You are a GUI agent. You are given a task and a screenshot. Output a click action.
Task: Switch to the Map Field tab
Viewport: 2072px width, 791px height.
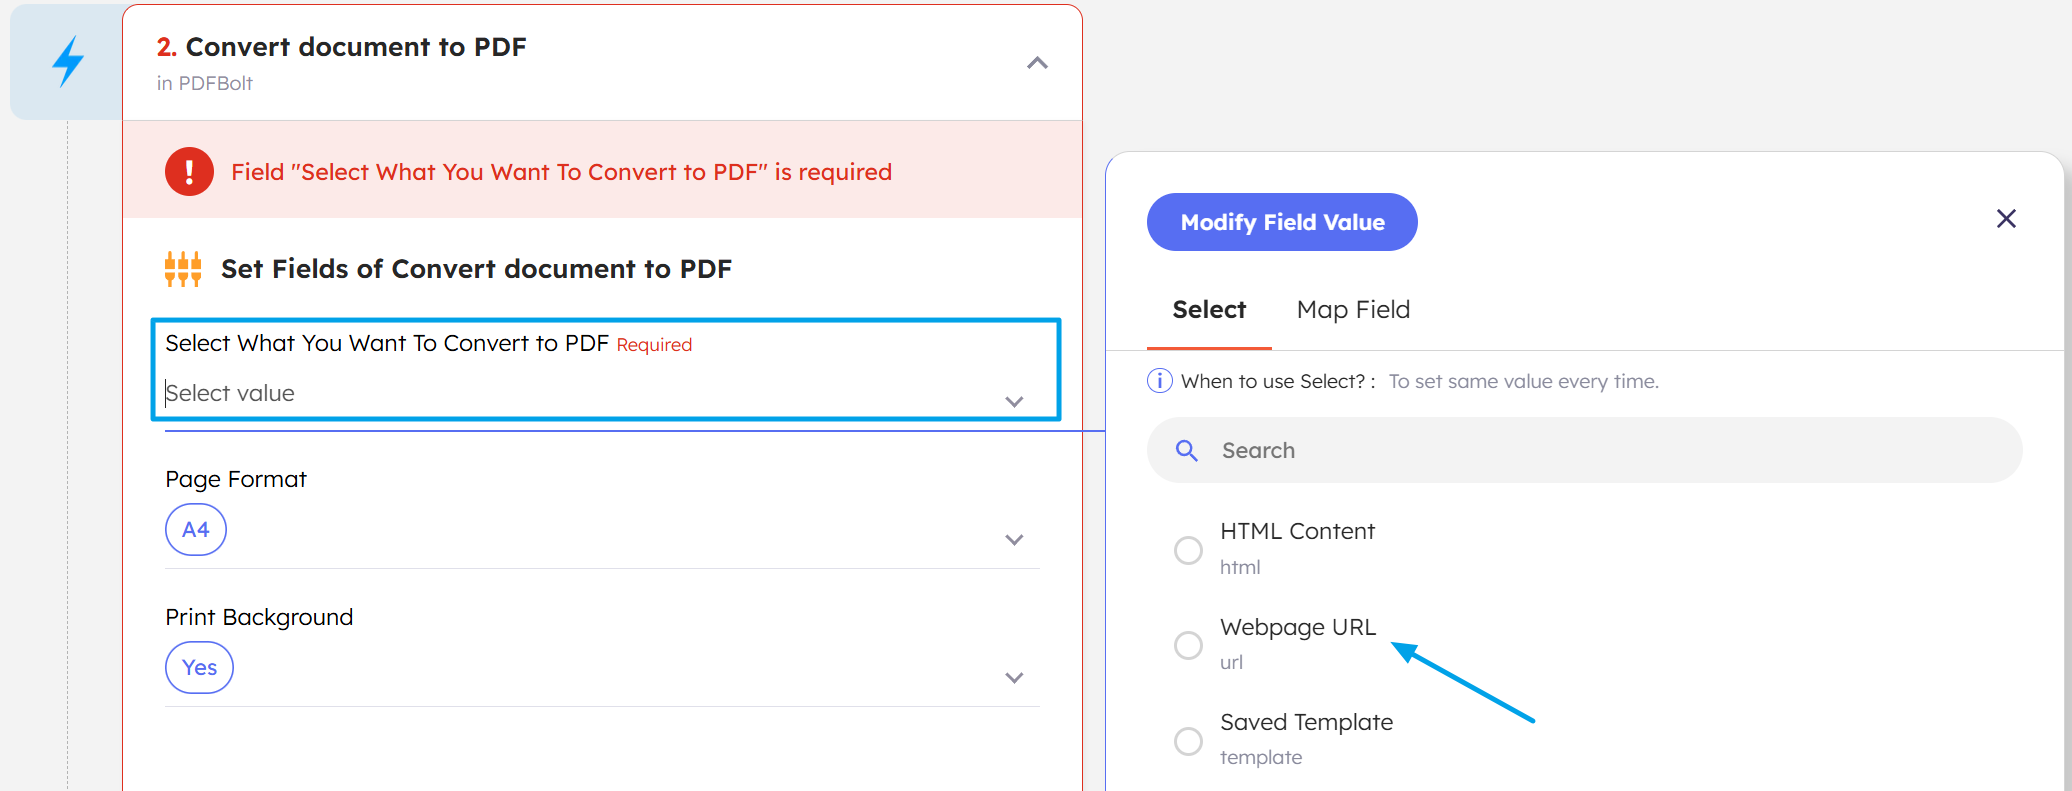click(x=1353, y=310)
